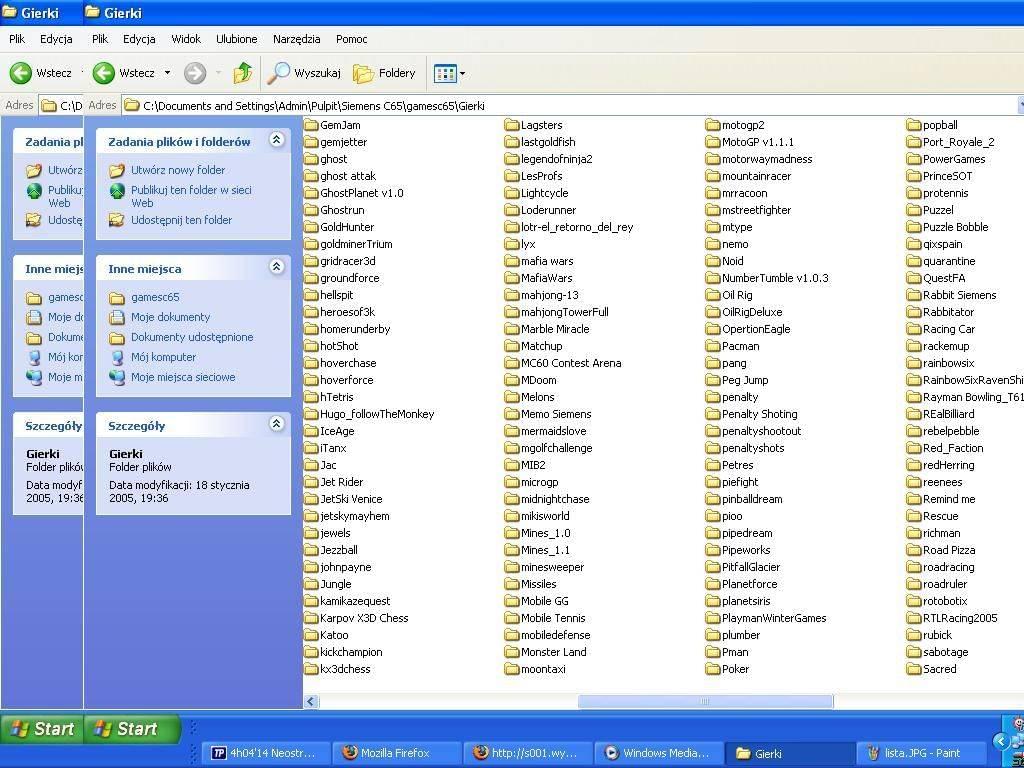The image size is (1024, 768).
Task: Open Moje dokumenty link
Action: pyautogui.click(x=170, y=317)
